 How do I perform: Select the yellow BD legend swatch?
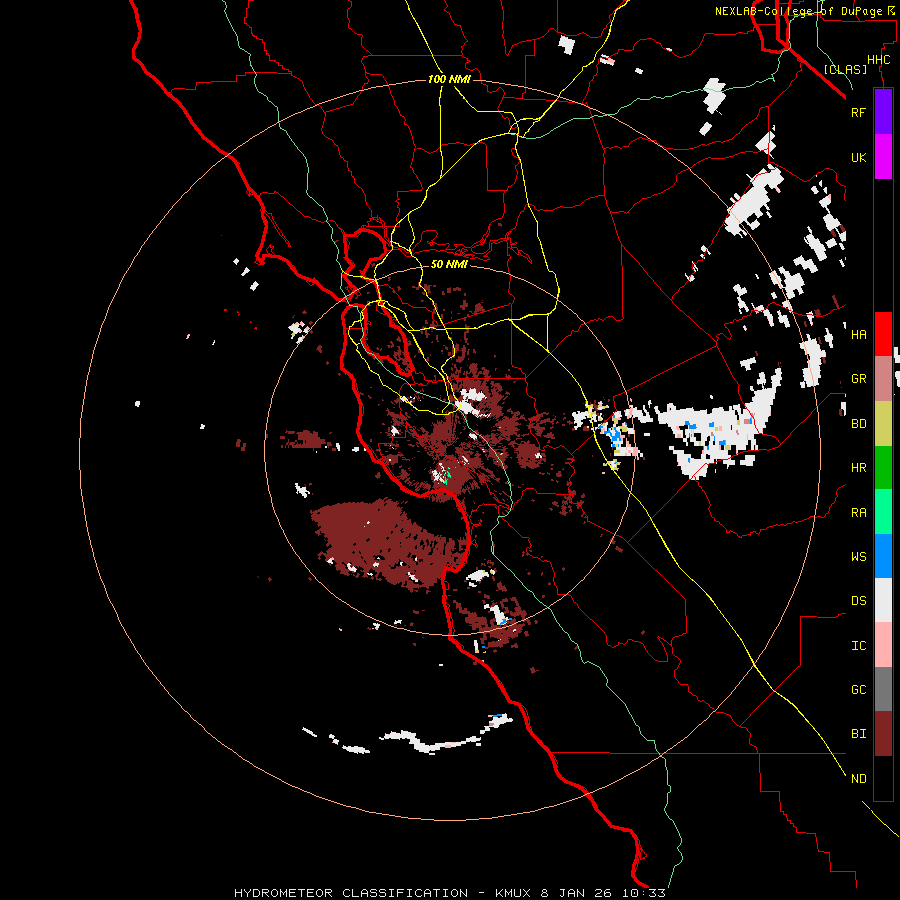[x=883, y=424]
